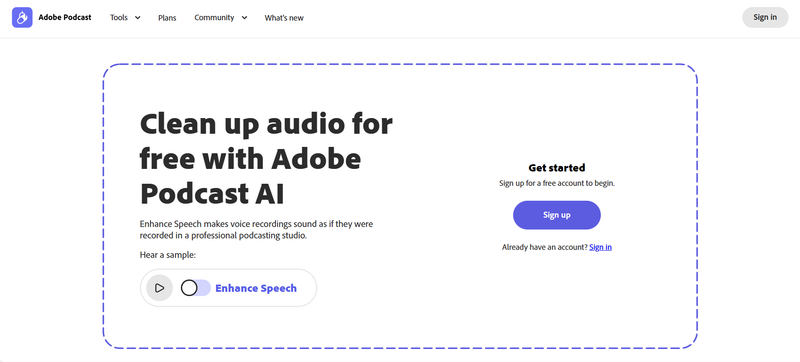Click the purple Sign up button
Image resolution: width=800 pixels, height=362 pixels.
(557, 215)
